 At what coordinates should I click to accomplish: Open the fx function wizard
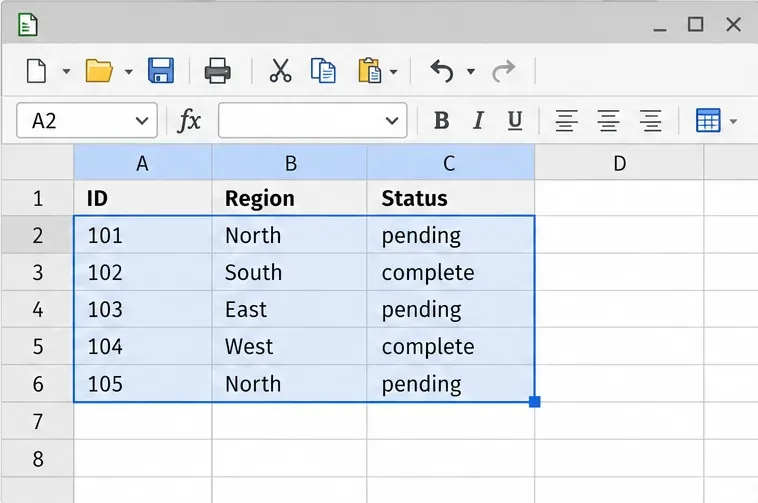189,120
